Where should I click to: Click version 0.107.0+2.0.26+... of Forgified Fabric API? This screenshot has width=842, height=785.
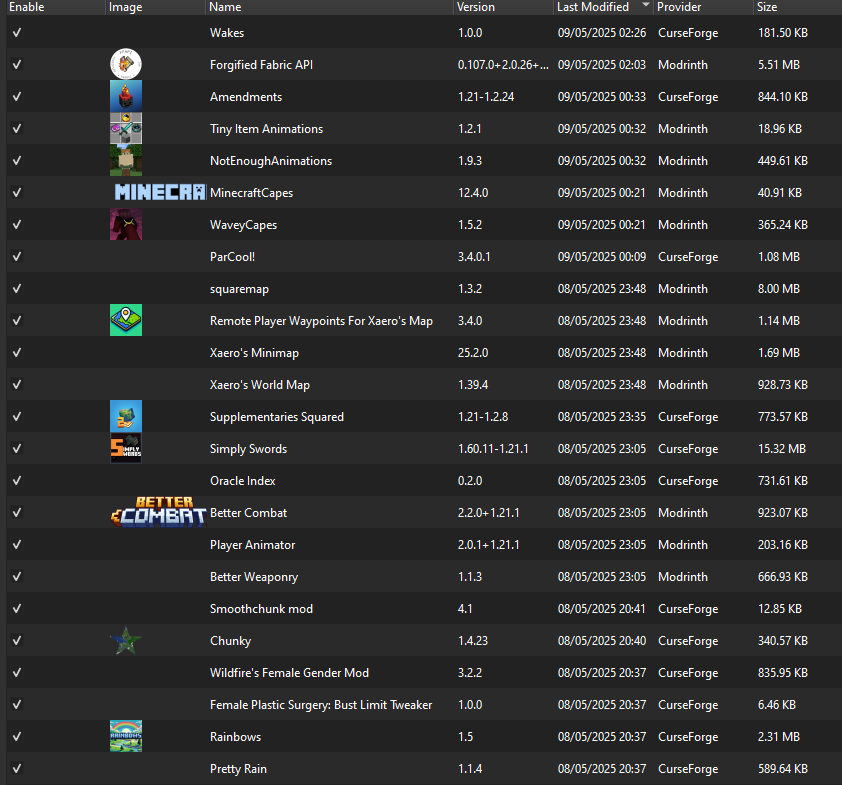pos(503,65)
